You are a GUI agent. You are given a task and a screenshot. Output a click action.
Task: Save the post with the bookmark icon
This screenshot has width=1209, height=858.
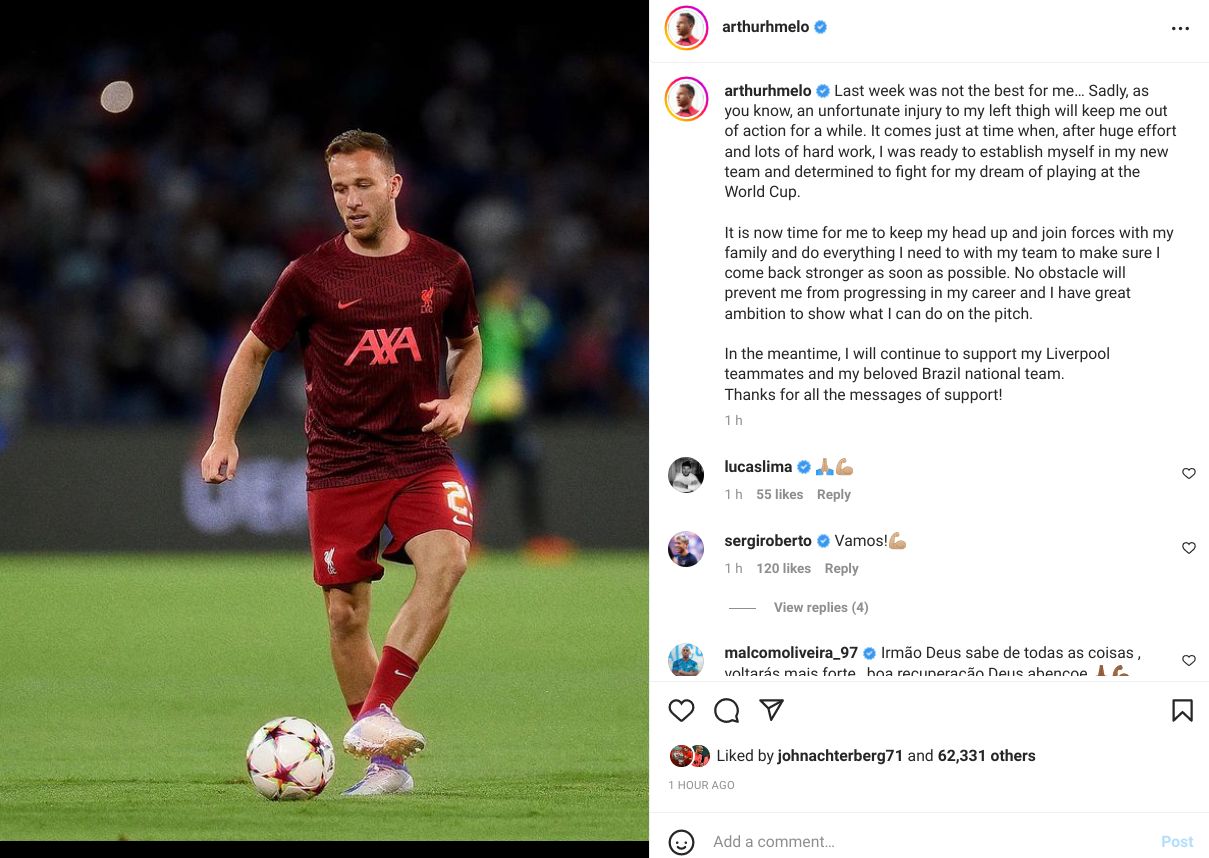coord(1182,710)
